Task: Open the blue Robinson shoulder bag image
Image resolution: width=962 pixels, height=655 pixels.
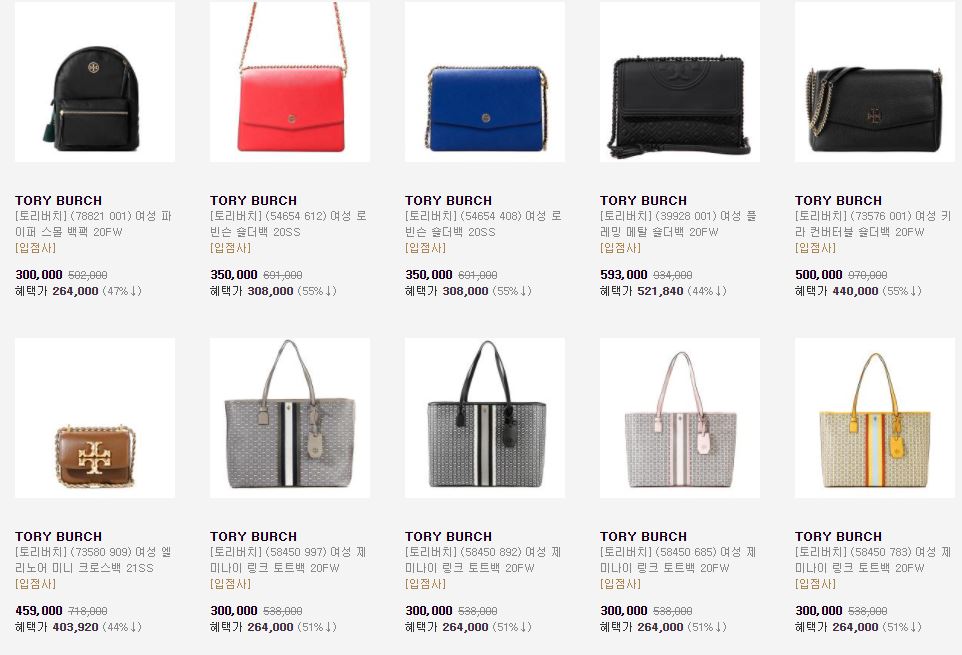Action: pyautogui.click(x=485, y=82)
